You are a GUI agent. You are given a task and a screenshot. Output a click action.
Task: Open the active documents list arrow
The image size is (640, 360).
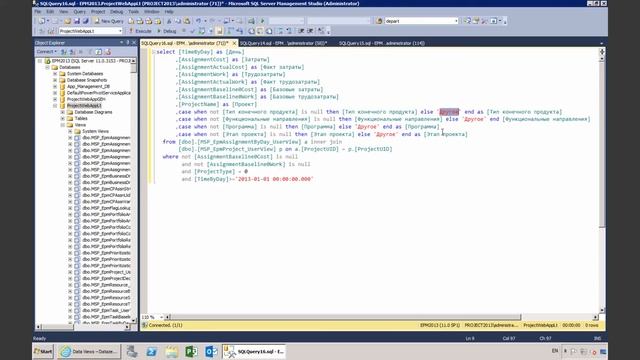coord(601,43)
